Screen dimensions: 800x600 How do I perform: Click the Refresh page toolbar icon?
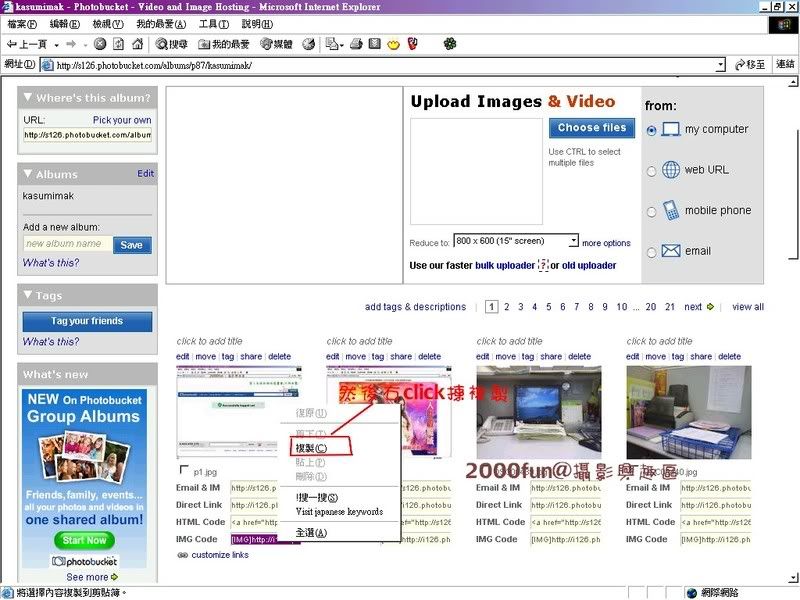coord(118,44)
